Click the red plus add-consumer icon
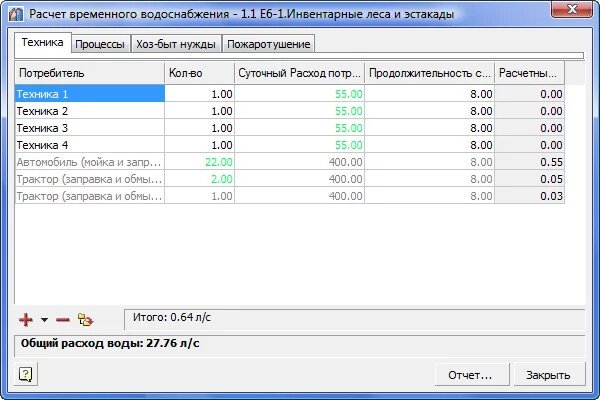The height and width of the screenshot is (400, 600). 26,320
